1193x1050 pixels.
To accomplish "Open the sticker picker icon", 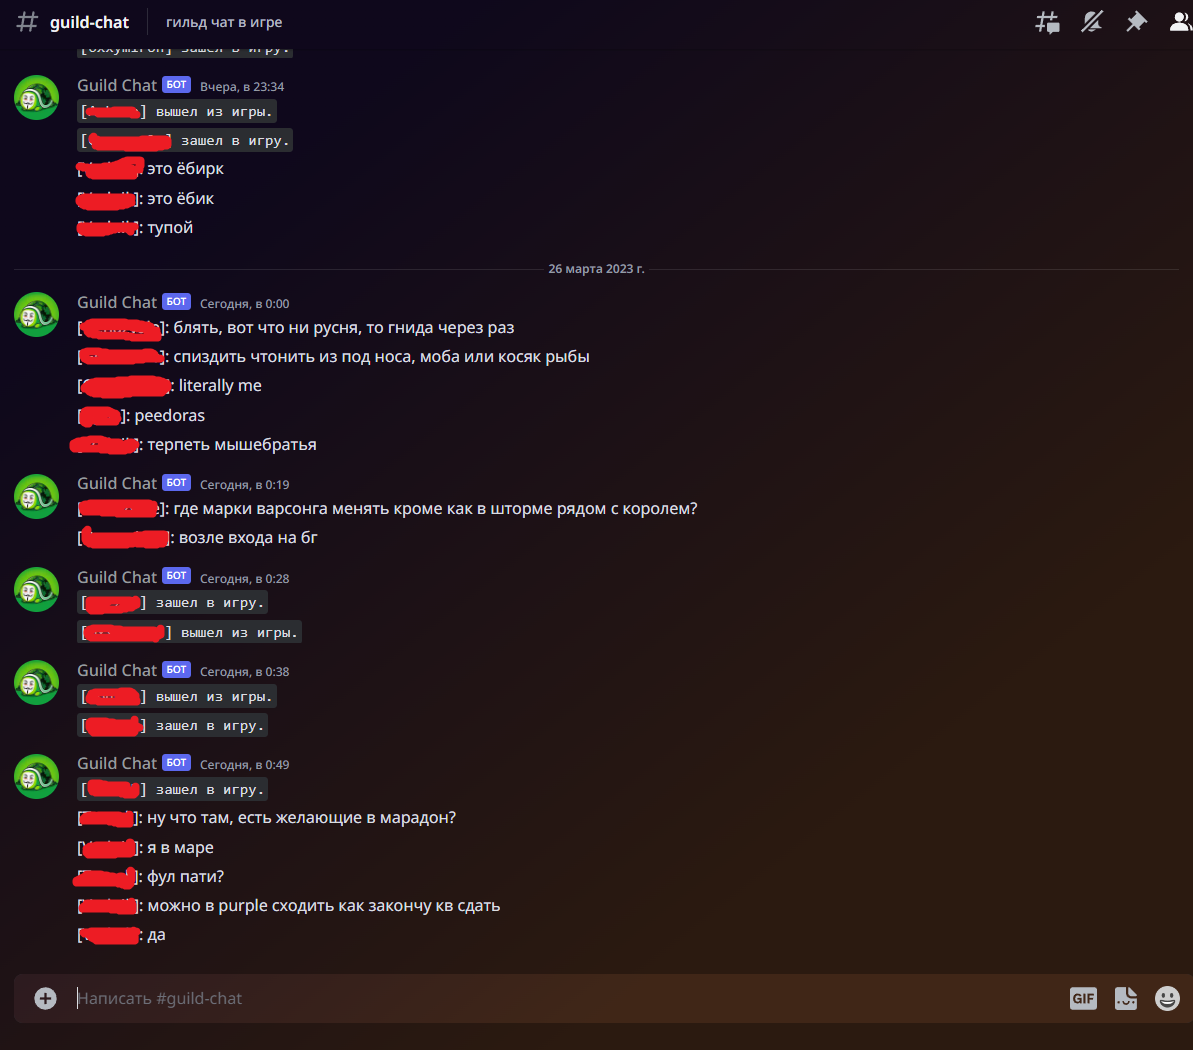I will pos(1125,998).
